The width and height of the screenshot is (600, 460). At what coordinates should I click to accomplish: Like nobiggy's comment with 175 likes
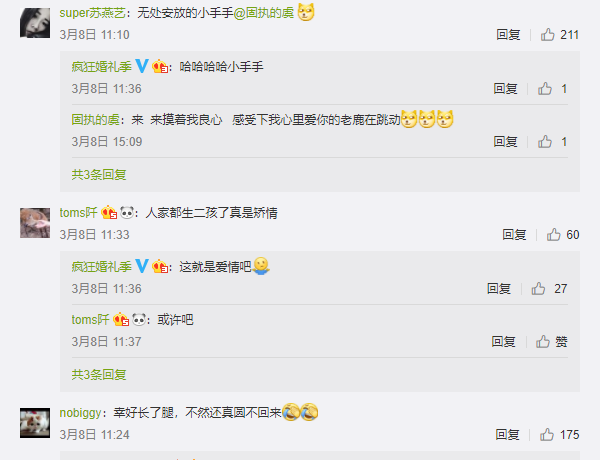pyautogui.click(x=559, y=435)
